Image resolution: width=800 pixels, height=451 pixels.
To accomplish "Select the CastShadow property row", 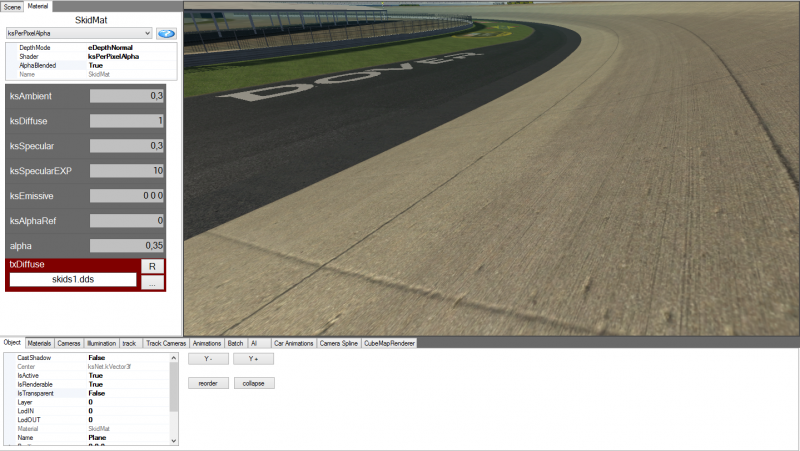I will [87, 358].
